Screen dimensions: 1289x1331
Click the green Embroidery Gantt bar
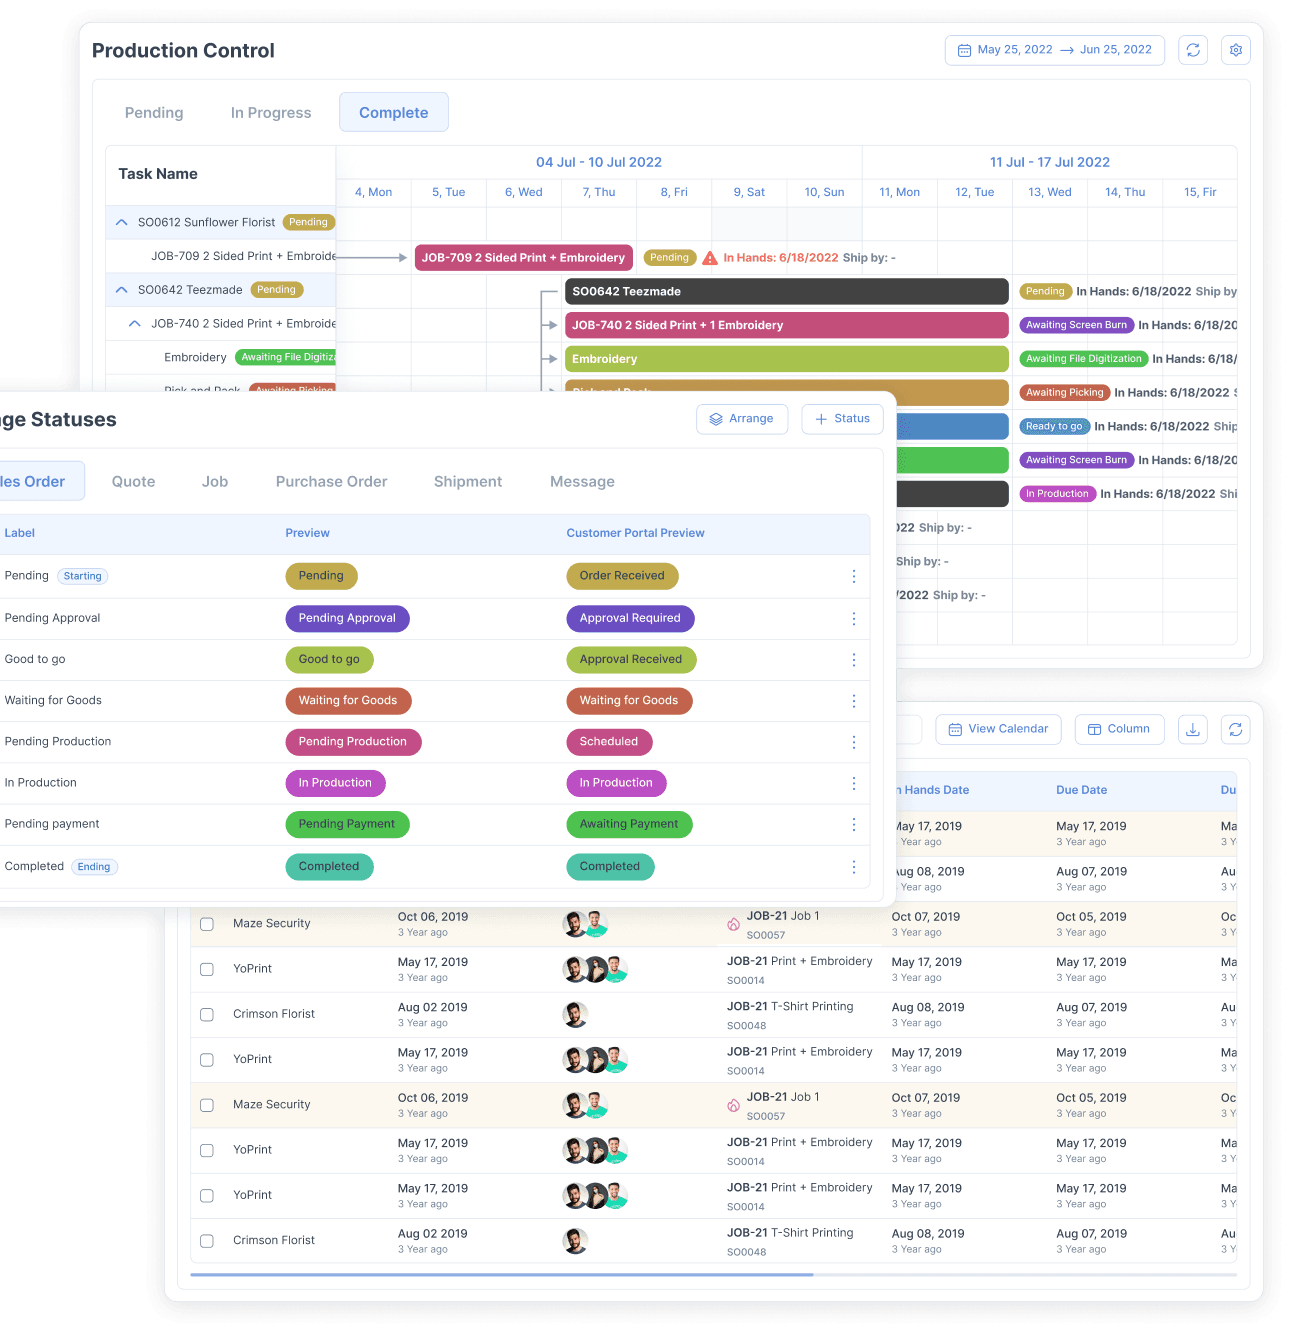[786, 359]
